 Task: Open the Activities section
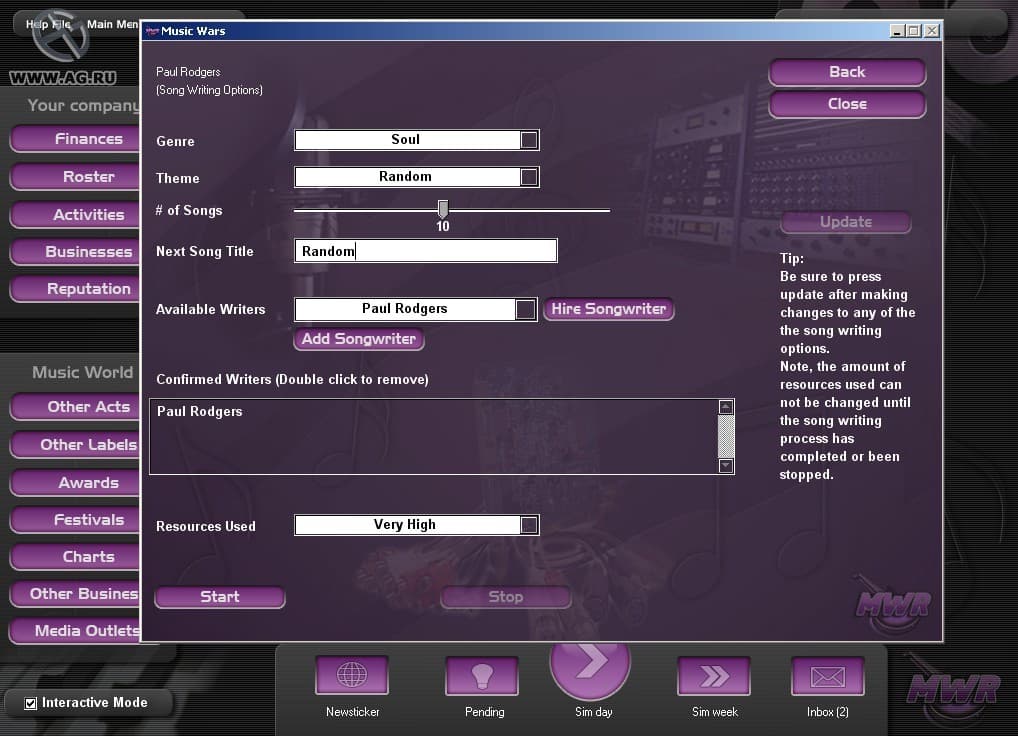pyautogui.click(x=77, y=215)
